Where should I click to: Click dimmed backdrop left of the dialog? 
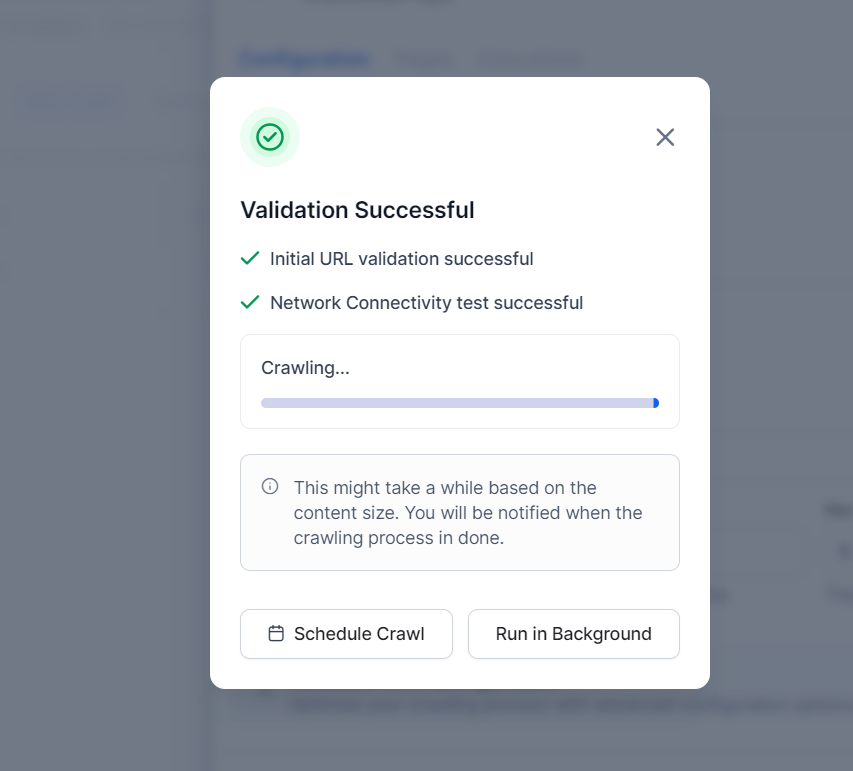click(x=100, y=400)
